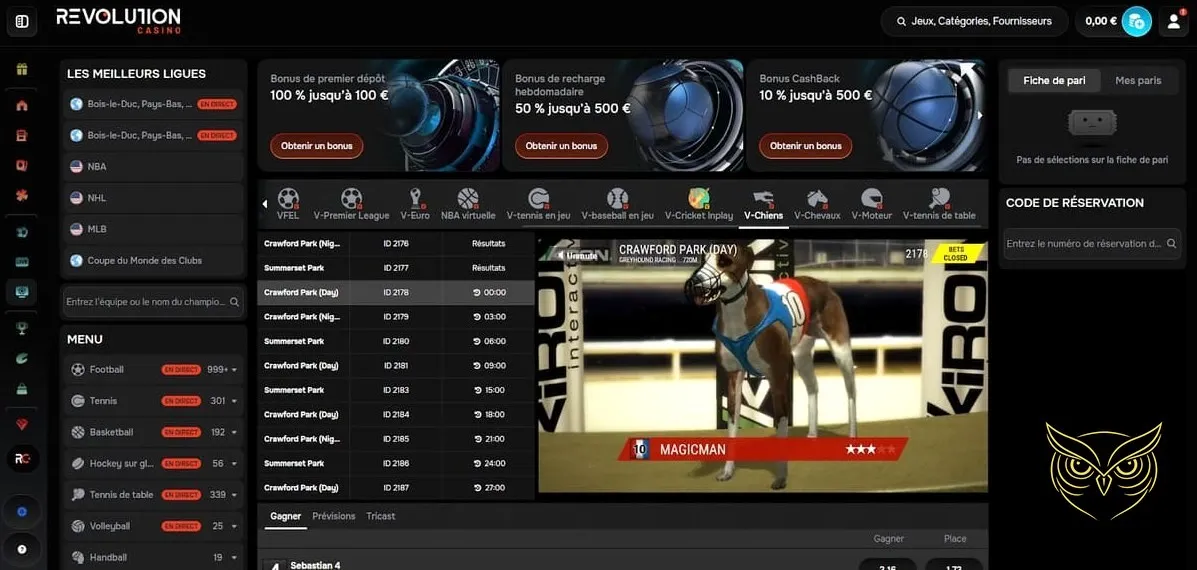Open the shopping bag icon in sidebar
Image resolution: width=1197 pixels, height=570 pixels.
coord(22,389)
